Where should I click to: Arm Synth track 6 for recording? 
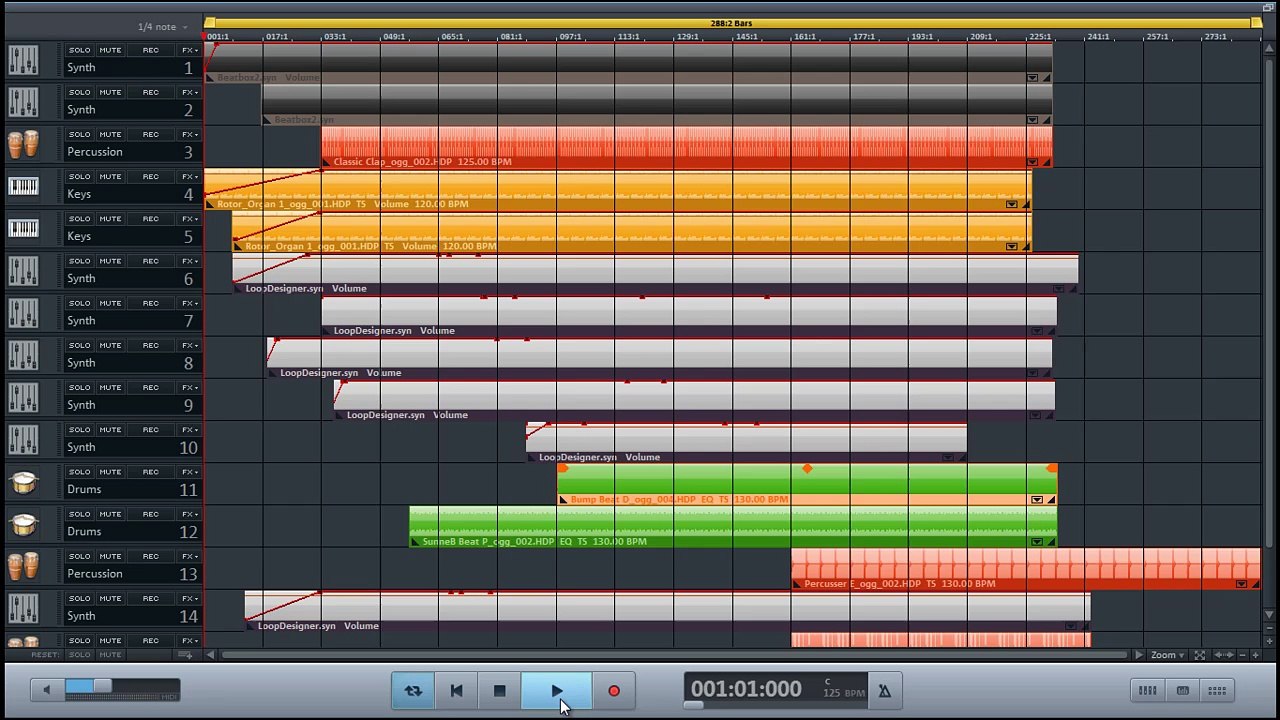[150, 261]
